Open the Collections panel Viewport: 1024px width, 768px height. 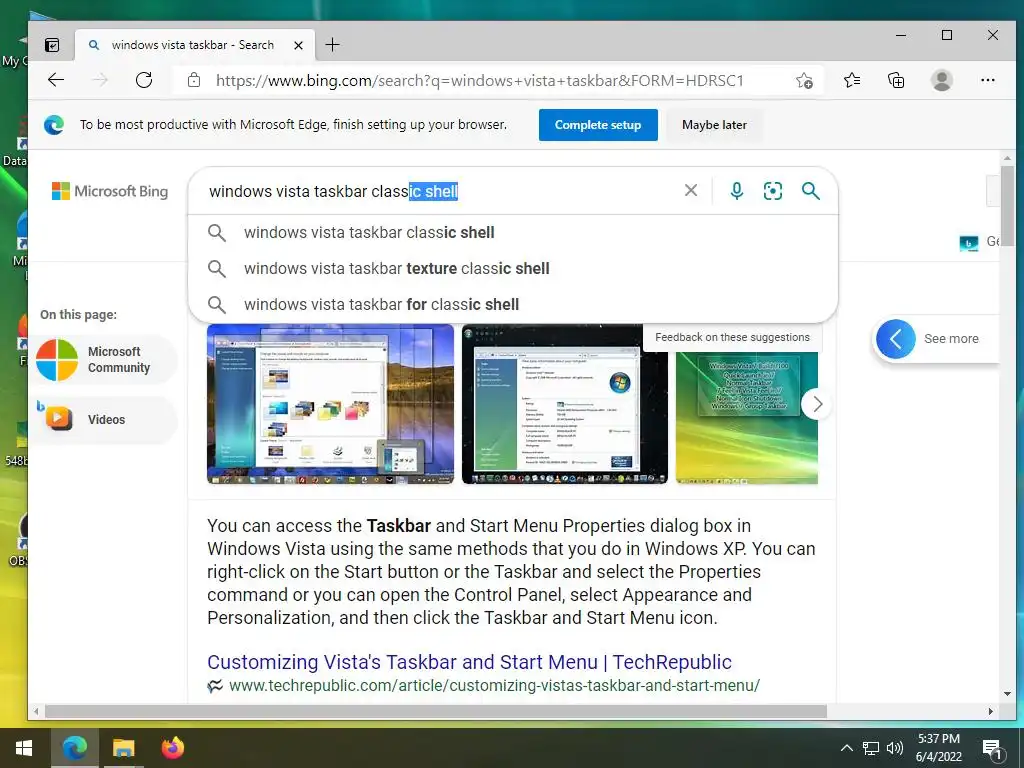pyautogui.click(x=896, y=80)
